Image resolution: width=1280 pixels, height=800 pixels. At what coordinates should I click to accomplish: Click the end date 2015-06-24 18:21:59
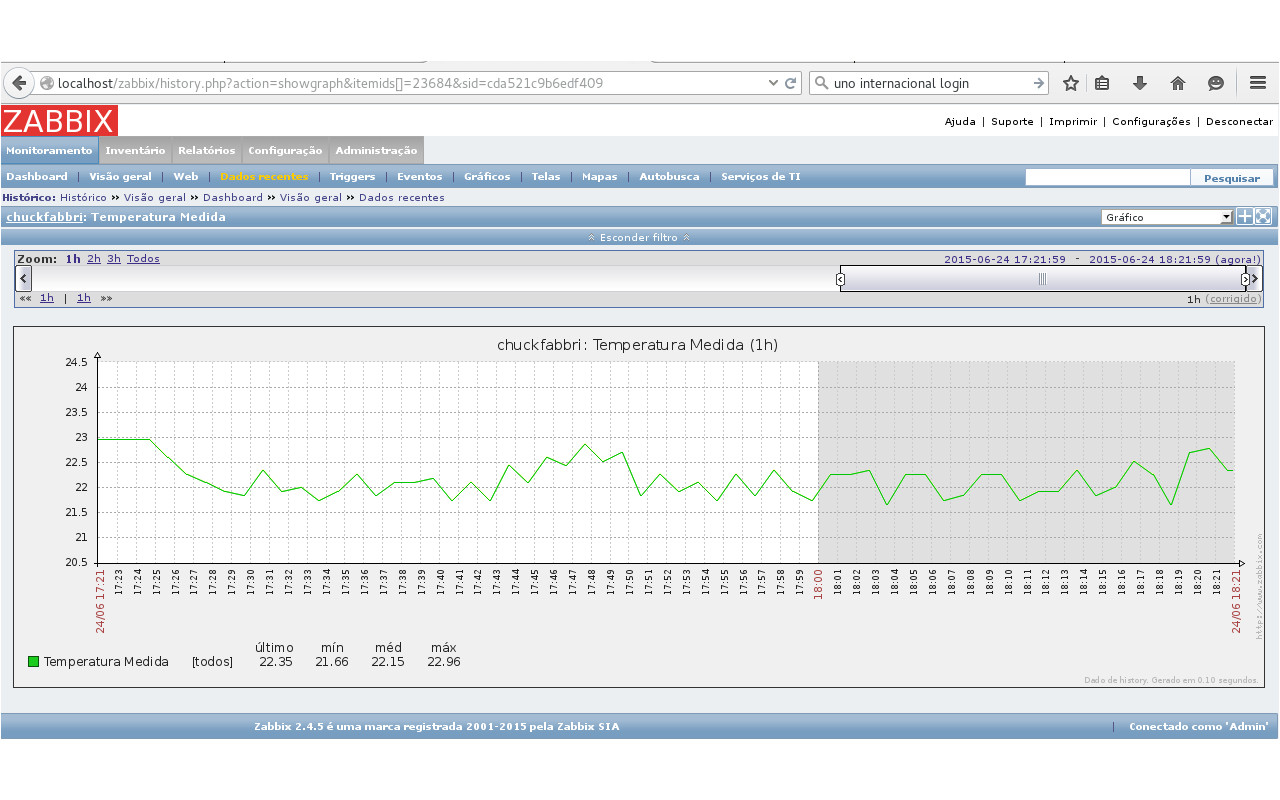[1150, 259]
